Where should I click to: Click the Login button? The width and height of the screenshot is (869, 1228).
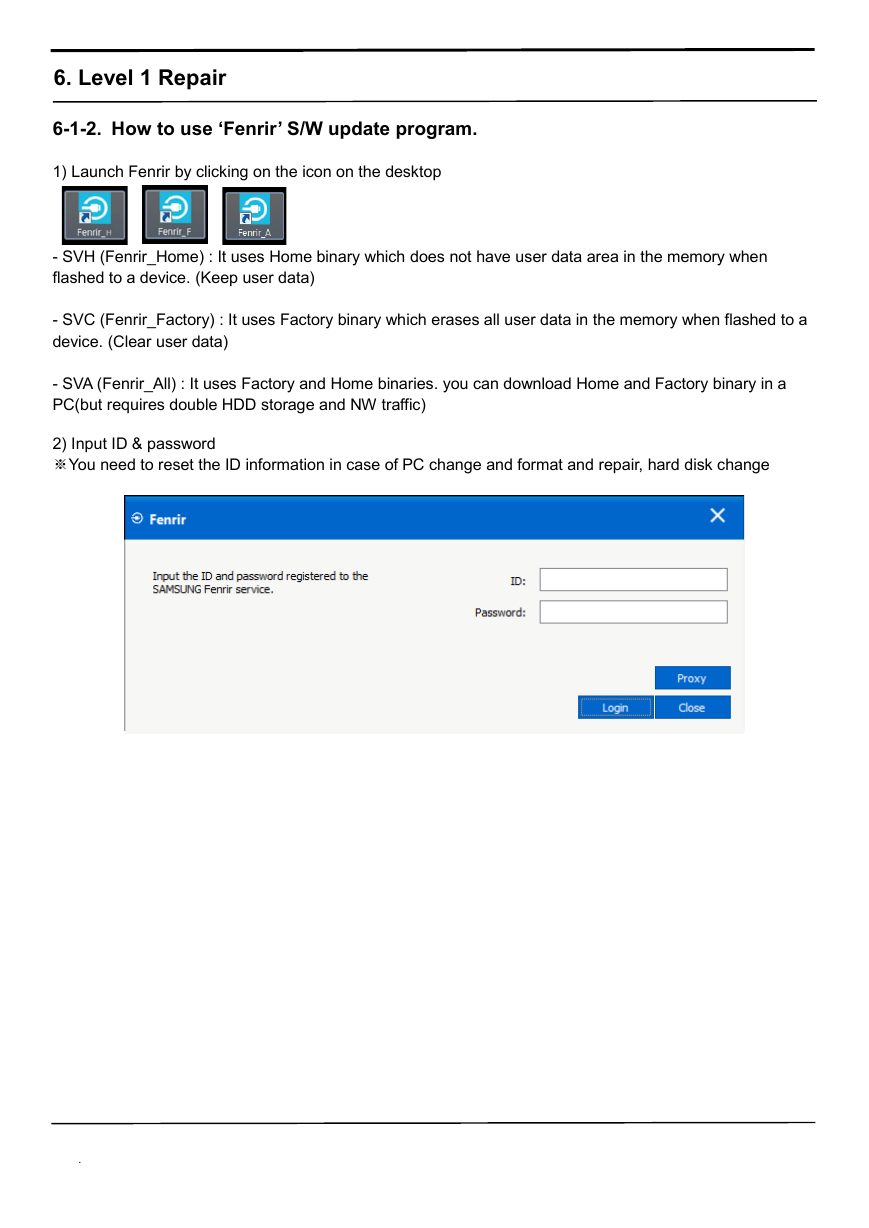pyautogui.click(x=615, y=707)
